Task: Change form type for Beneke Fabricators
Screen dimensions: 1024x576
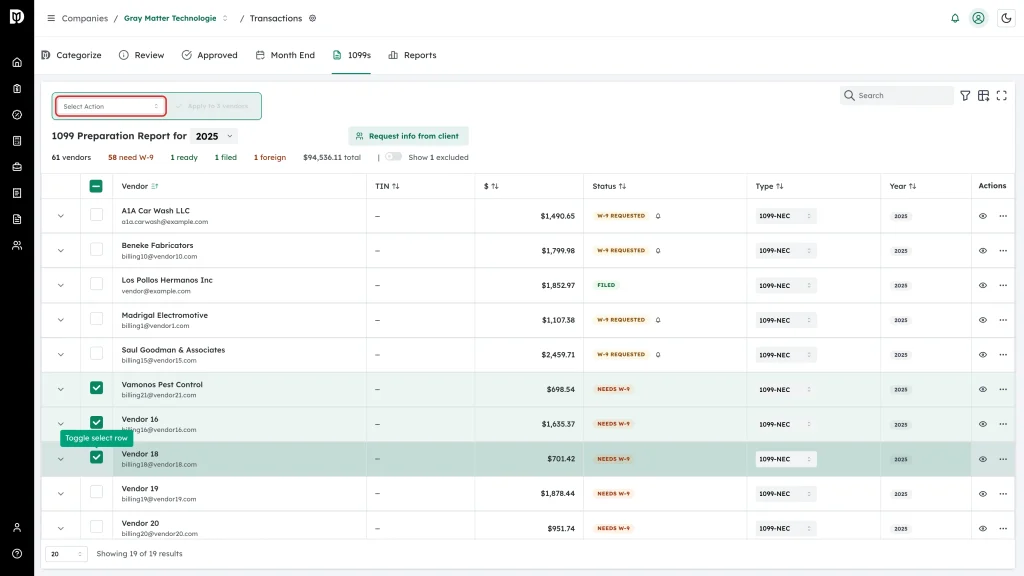Action: click(x=786, y=251)
